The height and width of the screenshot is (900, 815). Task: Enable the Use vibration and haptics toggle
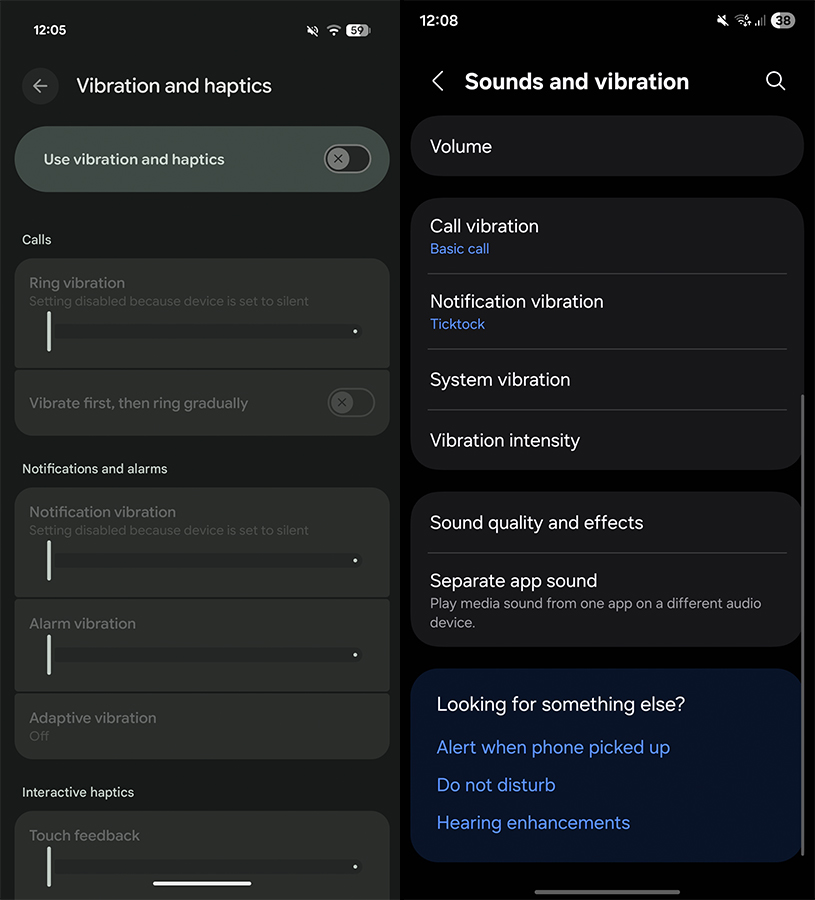pyautogui.click(x=347, y=158)
